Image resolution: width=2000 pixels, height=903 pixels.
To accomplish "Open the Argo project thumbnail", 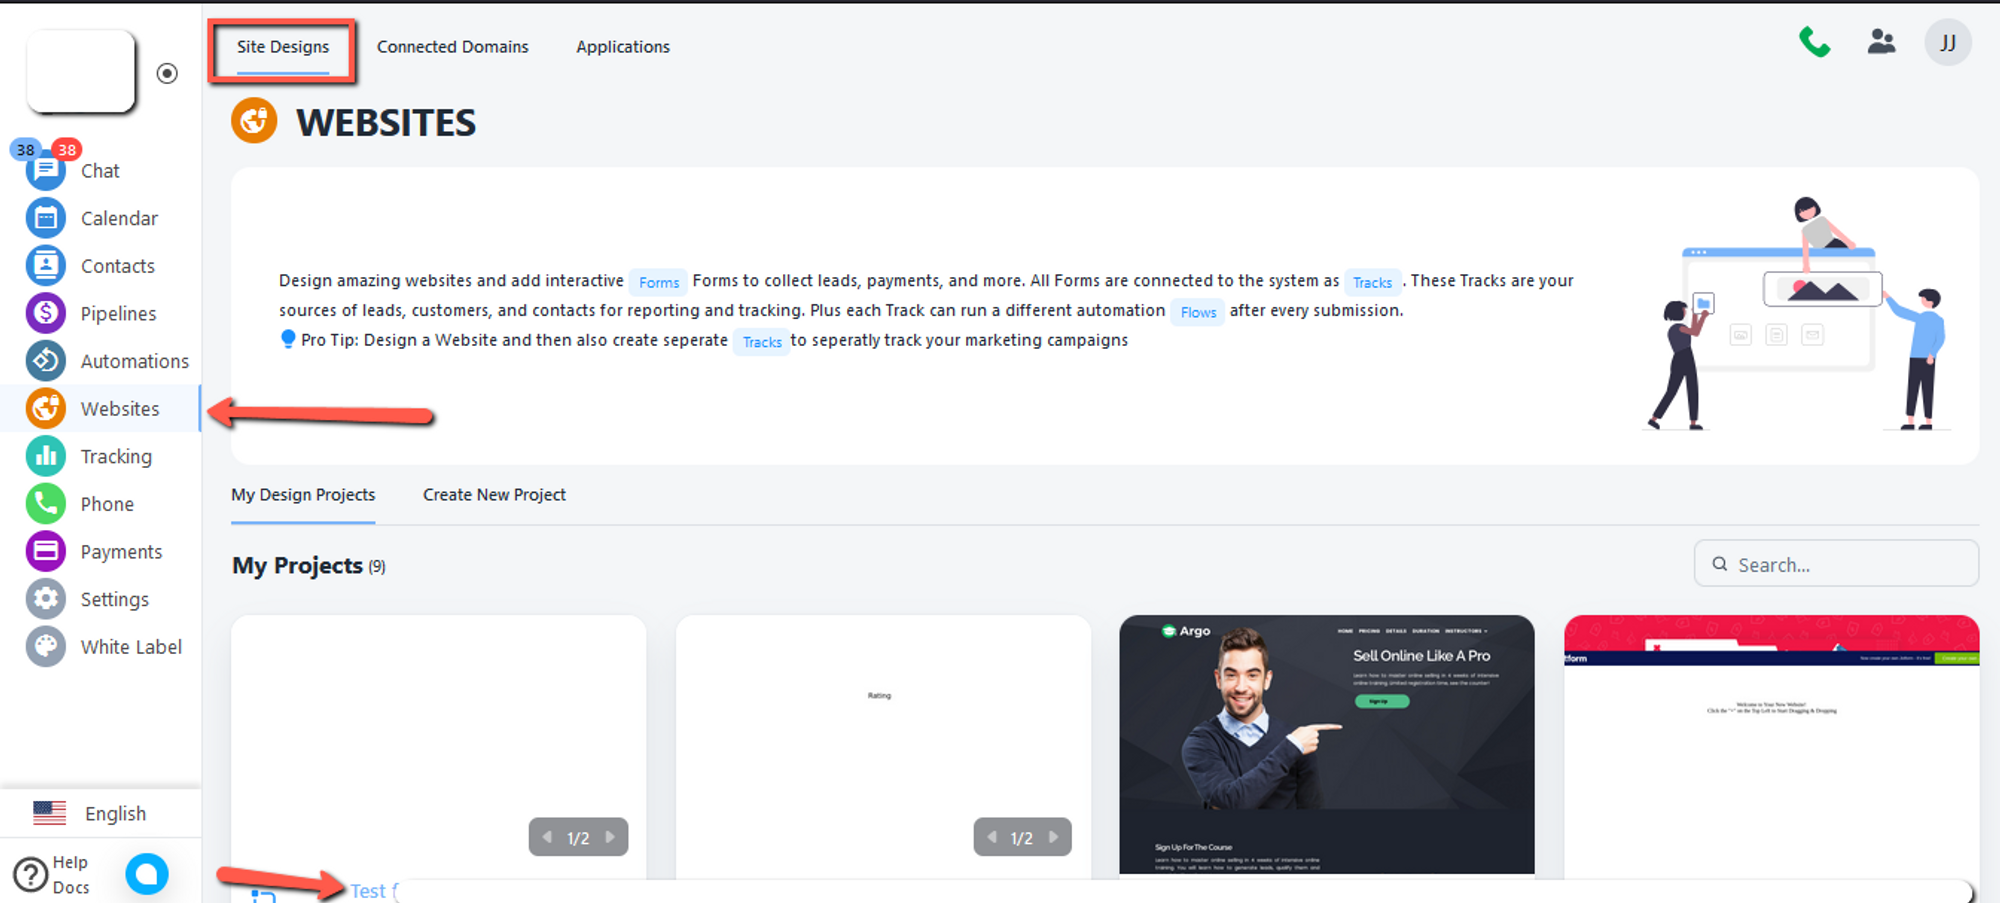I will [1326, 744].
